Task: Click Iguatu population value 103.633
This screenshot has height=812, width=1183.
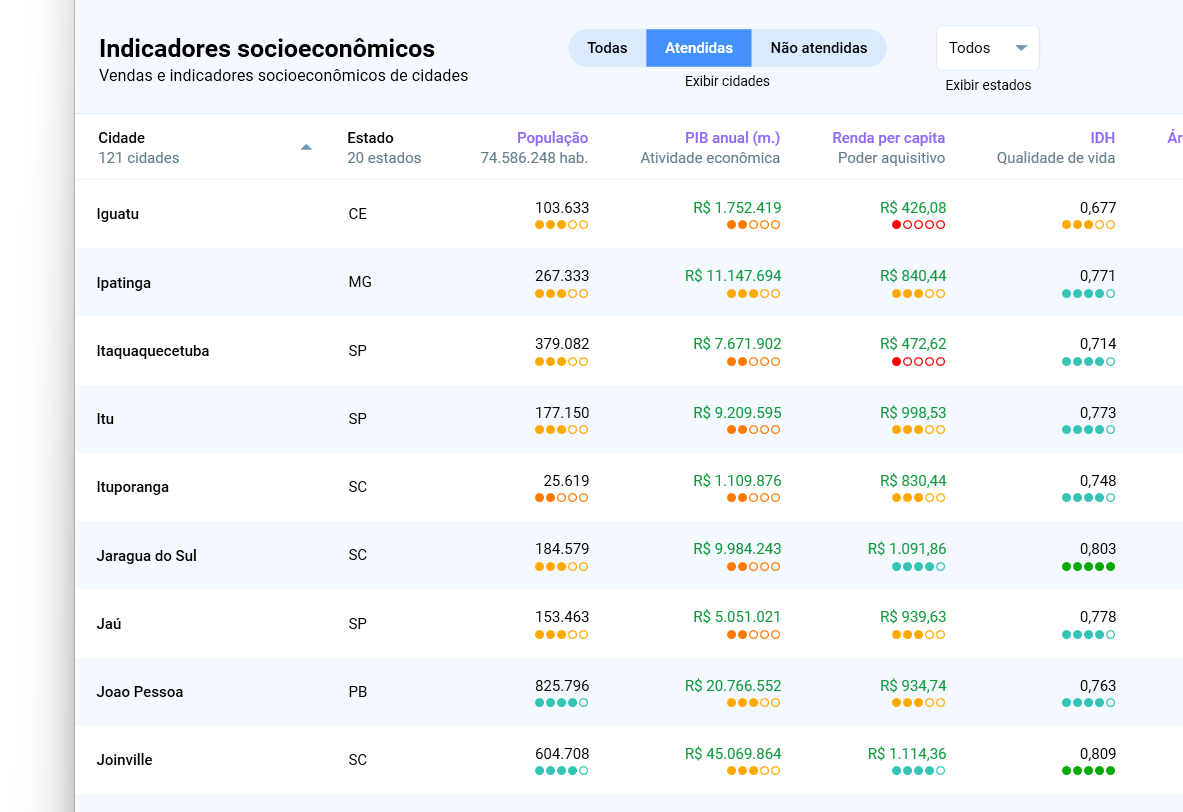Action: 562,208
